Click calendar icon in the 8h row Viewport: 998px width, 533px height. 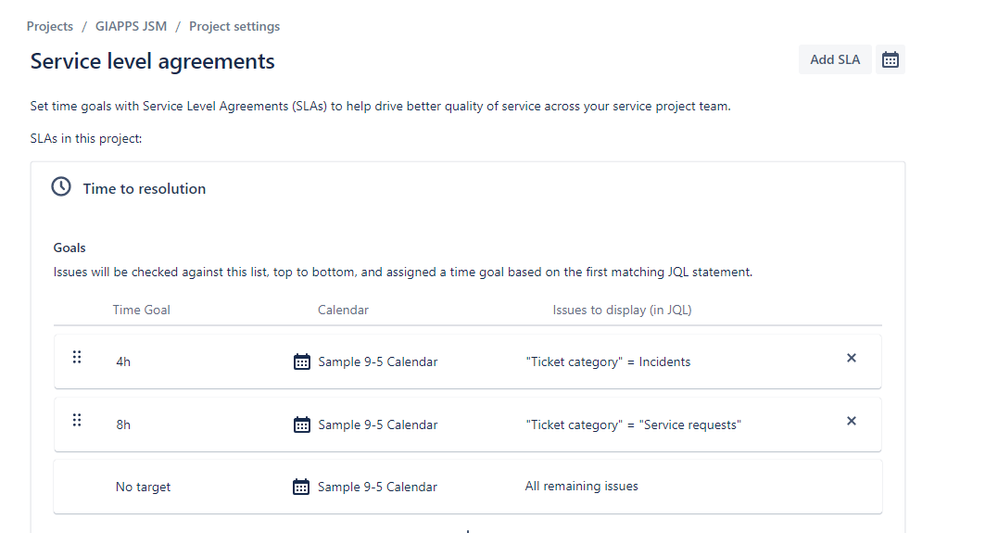302,425
